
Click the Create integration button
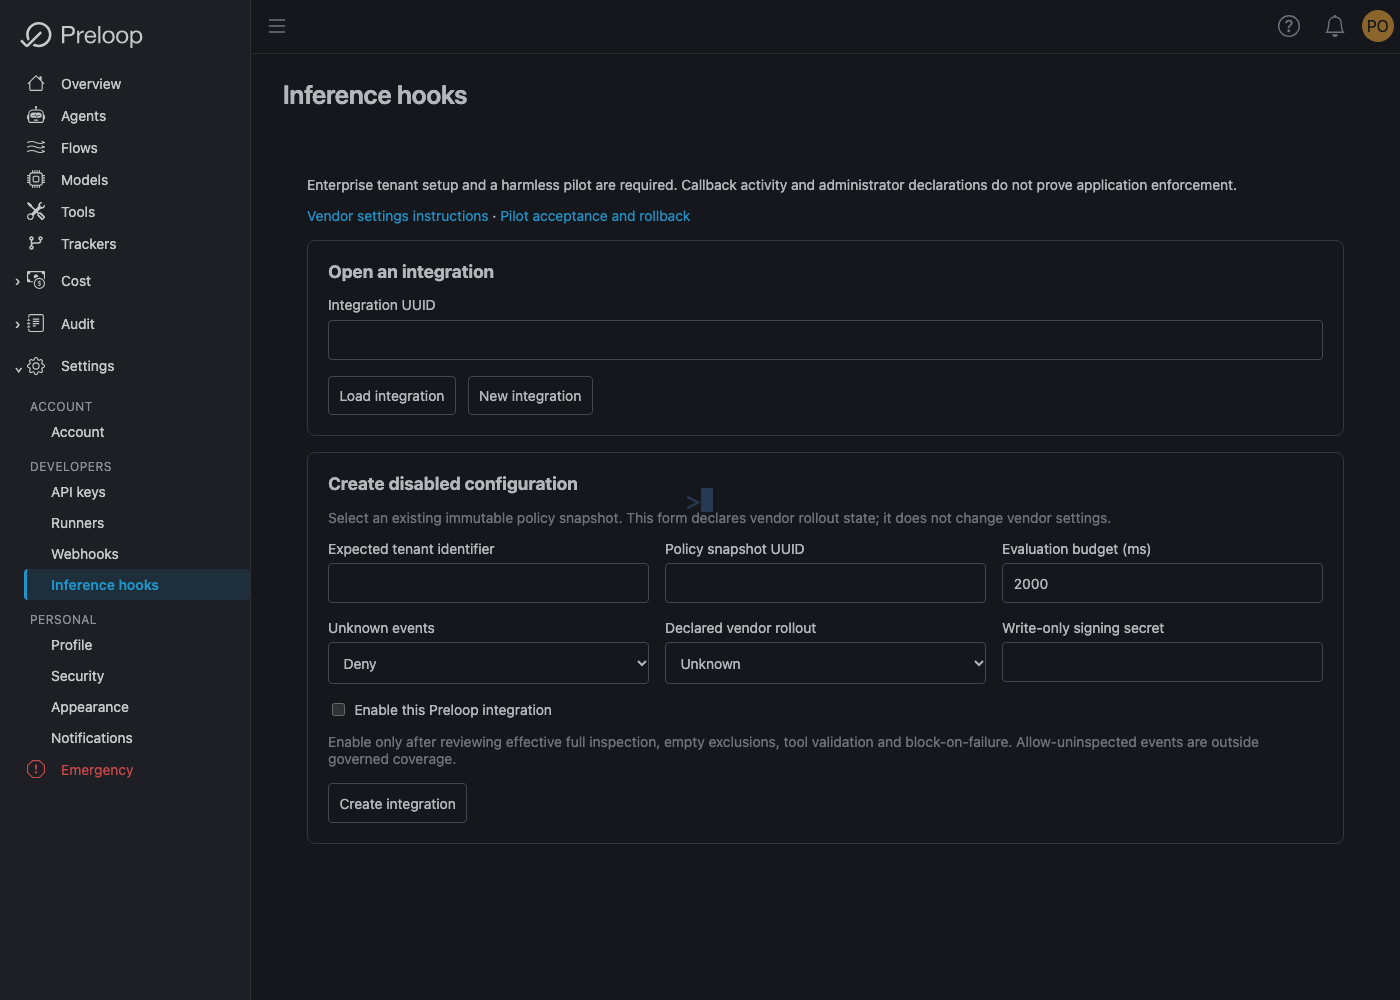tap(397, 803)
